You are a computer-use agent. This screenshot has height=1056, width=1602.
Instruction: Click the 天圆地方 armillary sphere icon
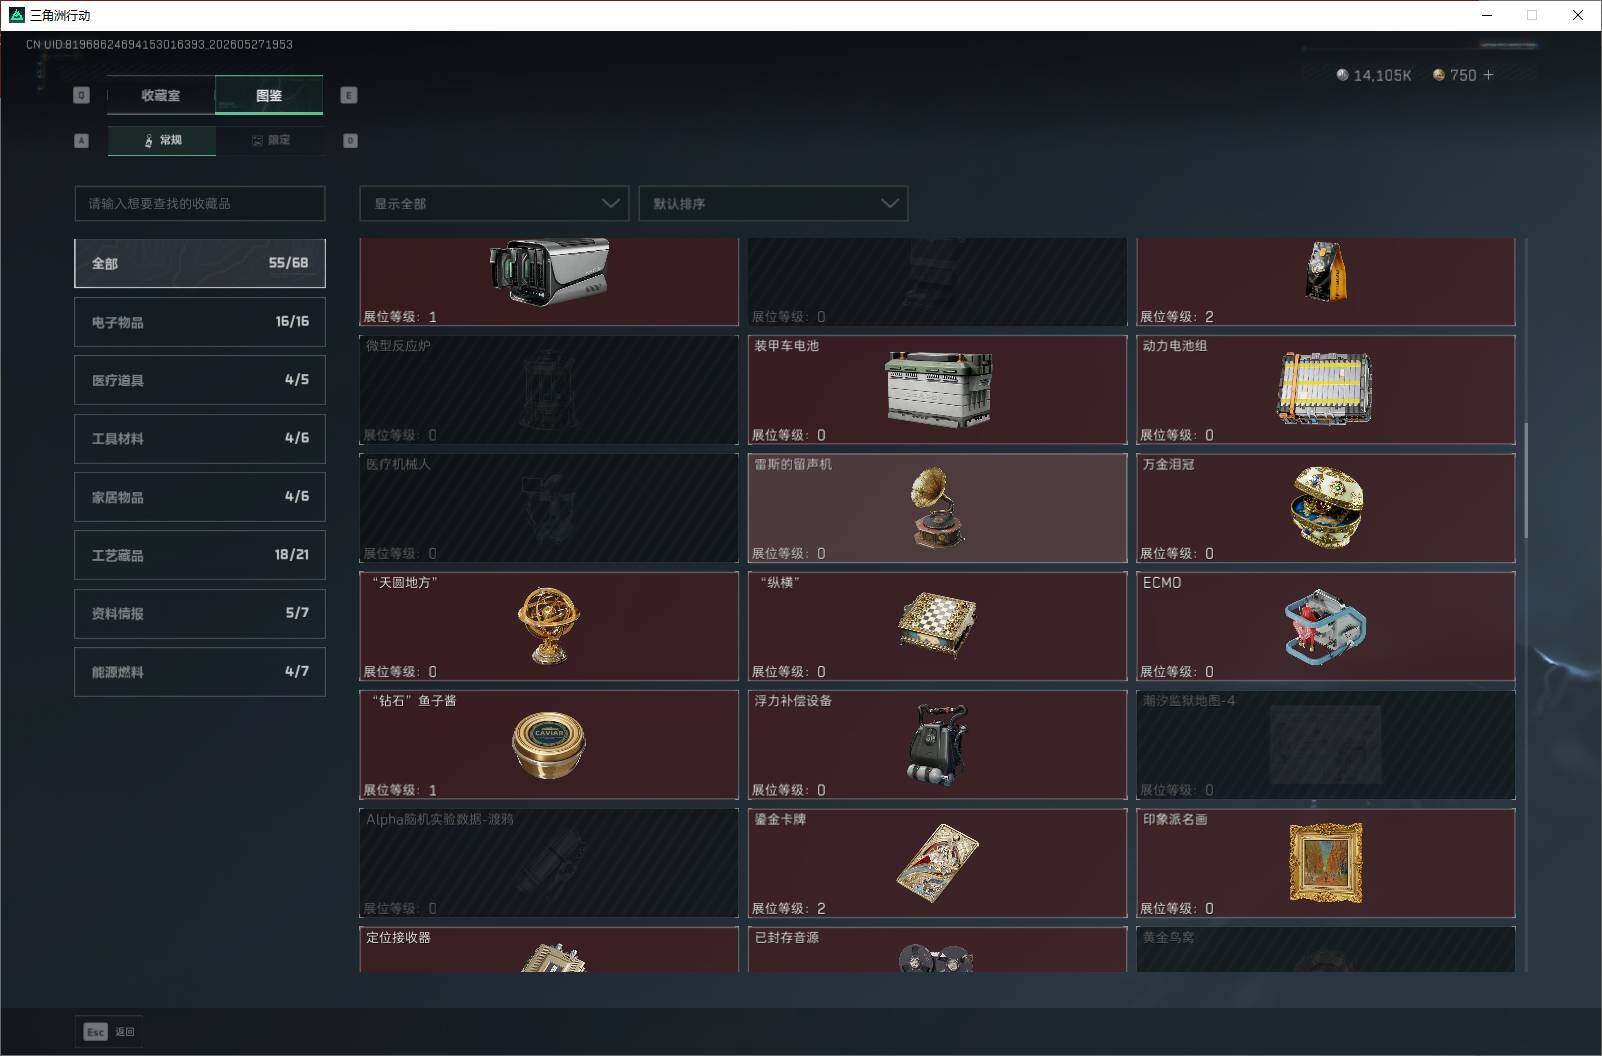click(x=549, y=625)
